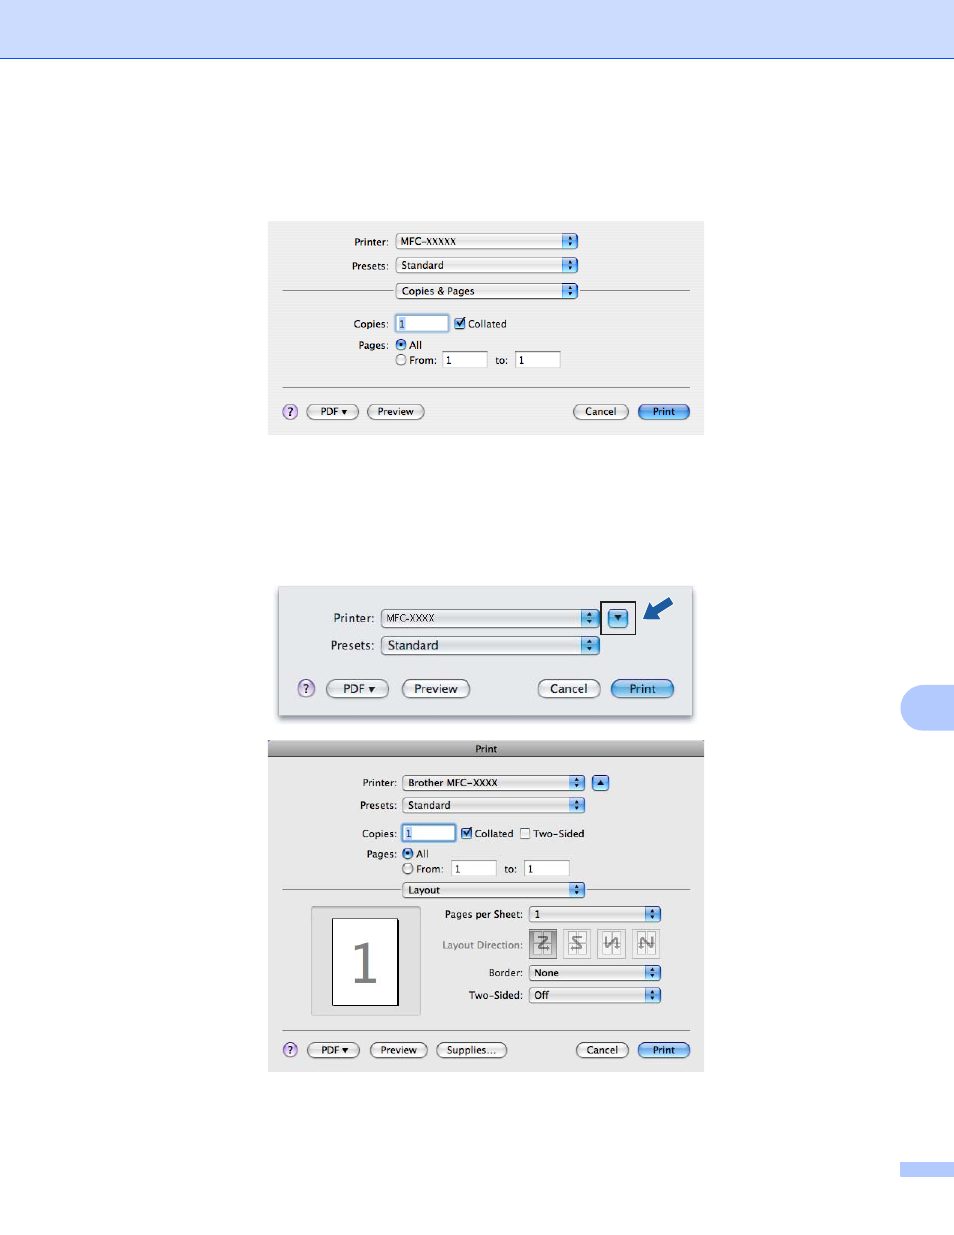The image size is (954, 1235).
Task: Open PDF menu in expanded Print dialog
Action: click(x=333, y=1050)
